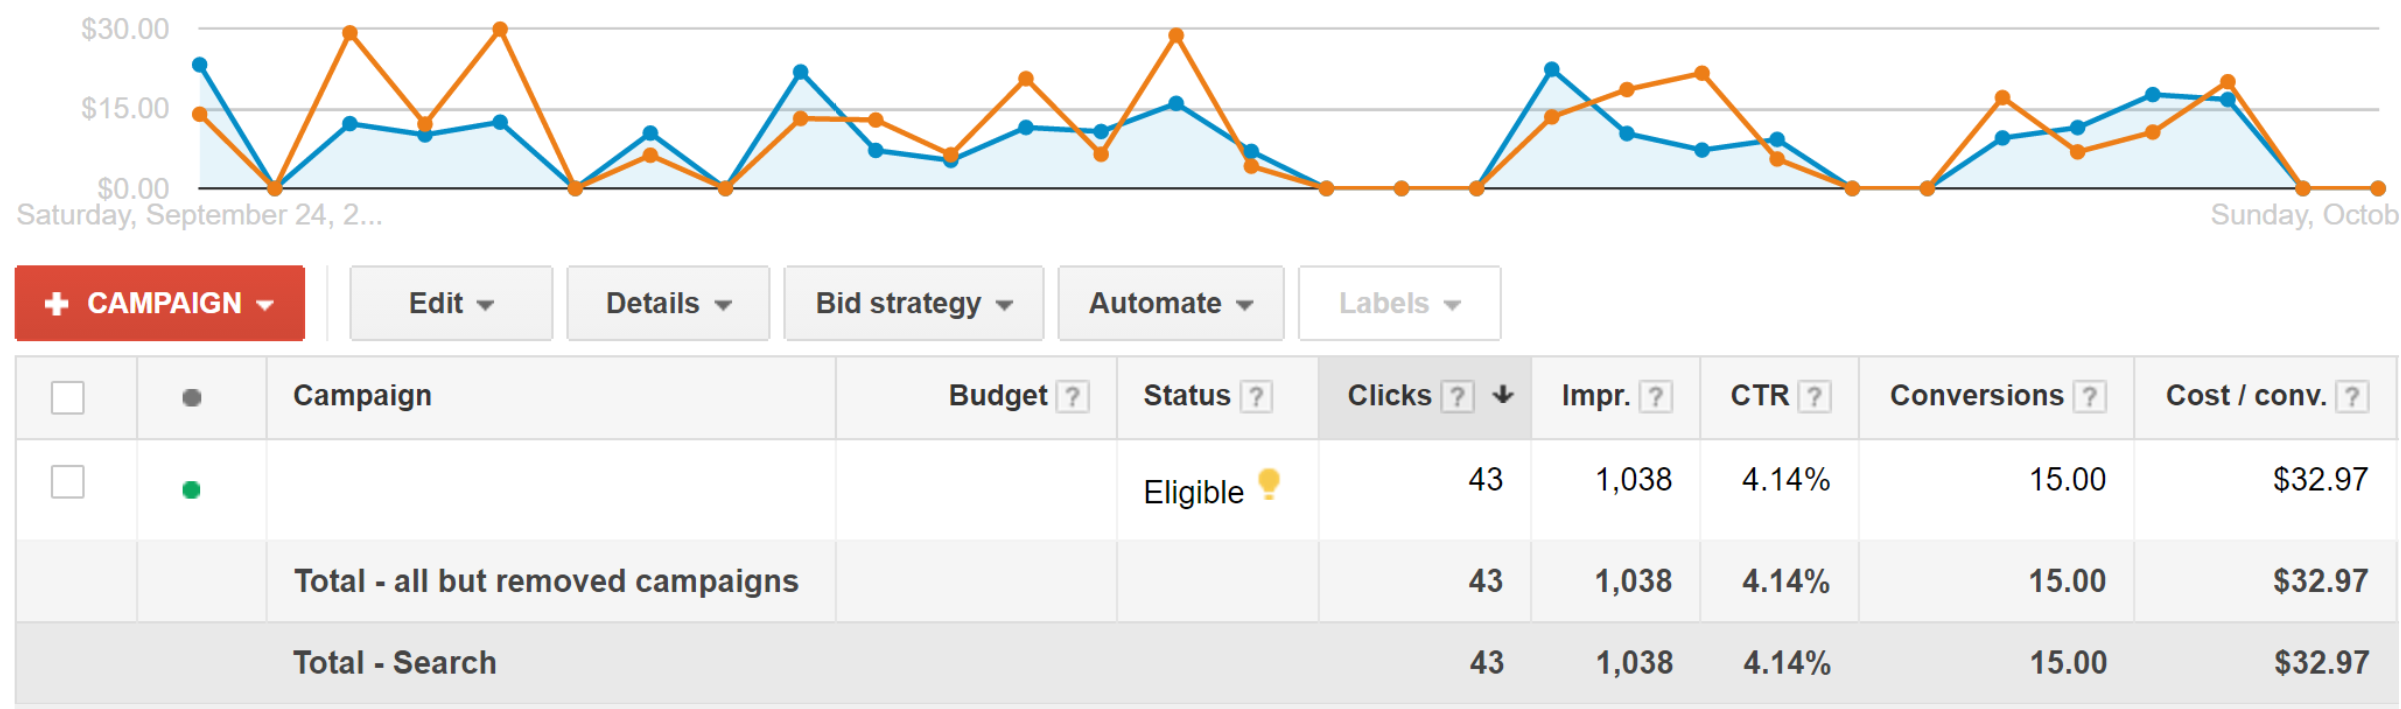This screenshot has width=2401, height=709.
Task: Click the help icon next to Conversions
Action: [x=2089, y=397]
